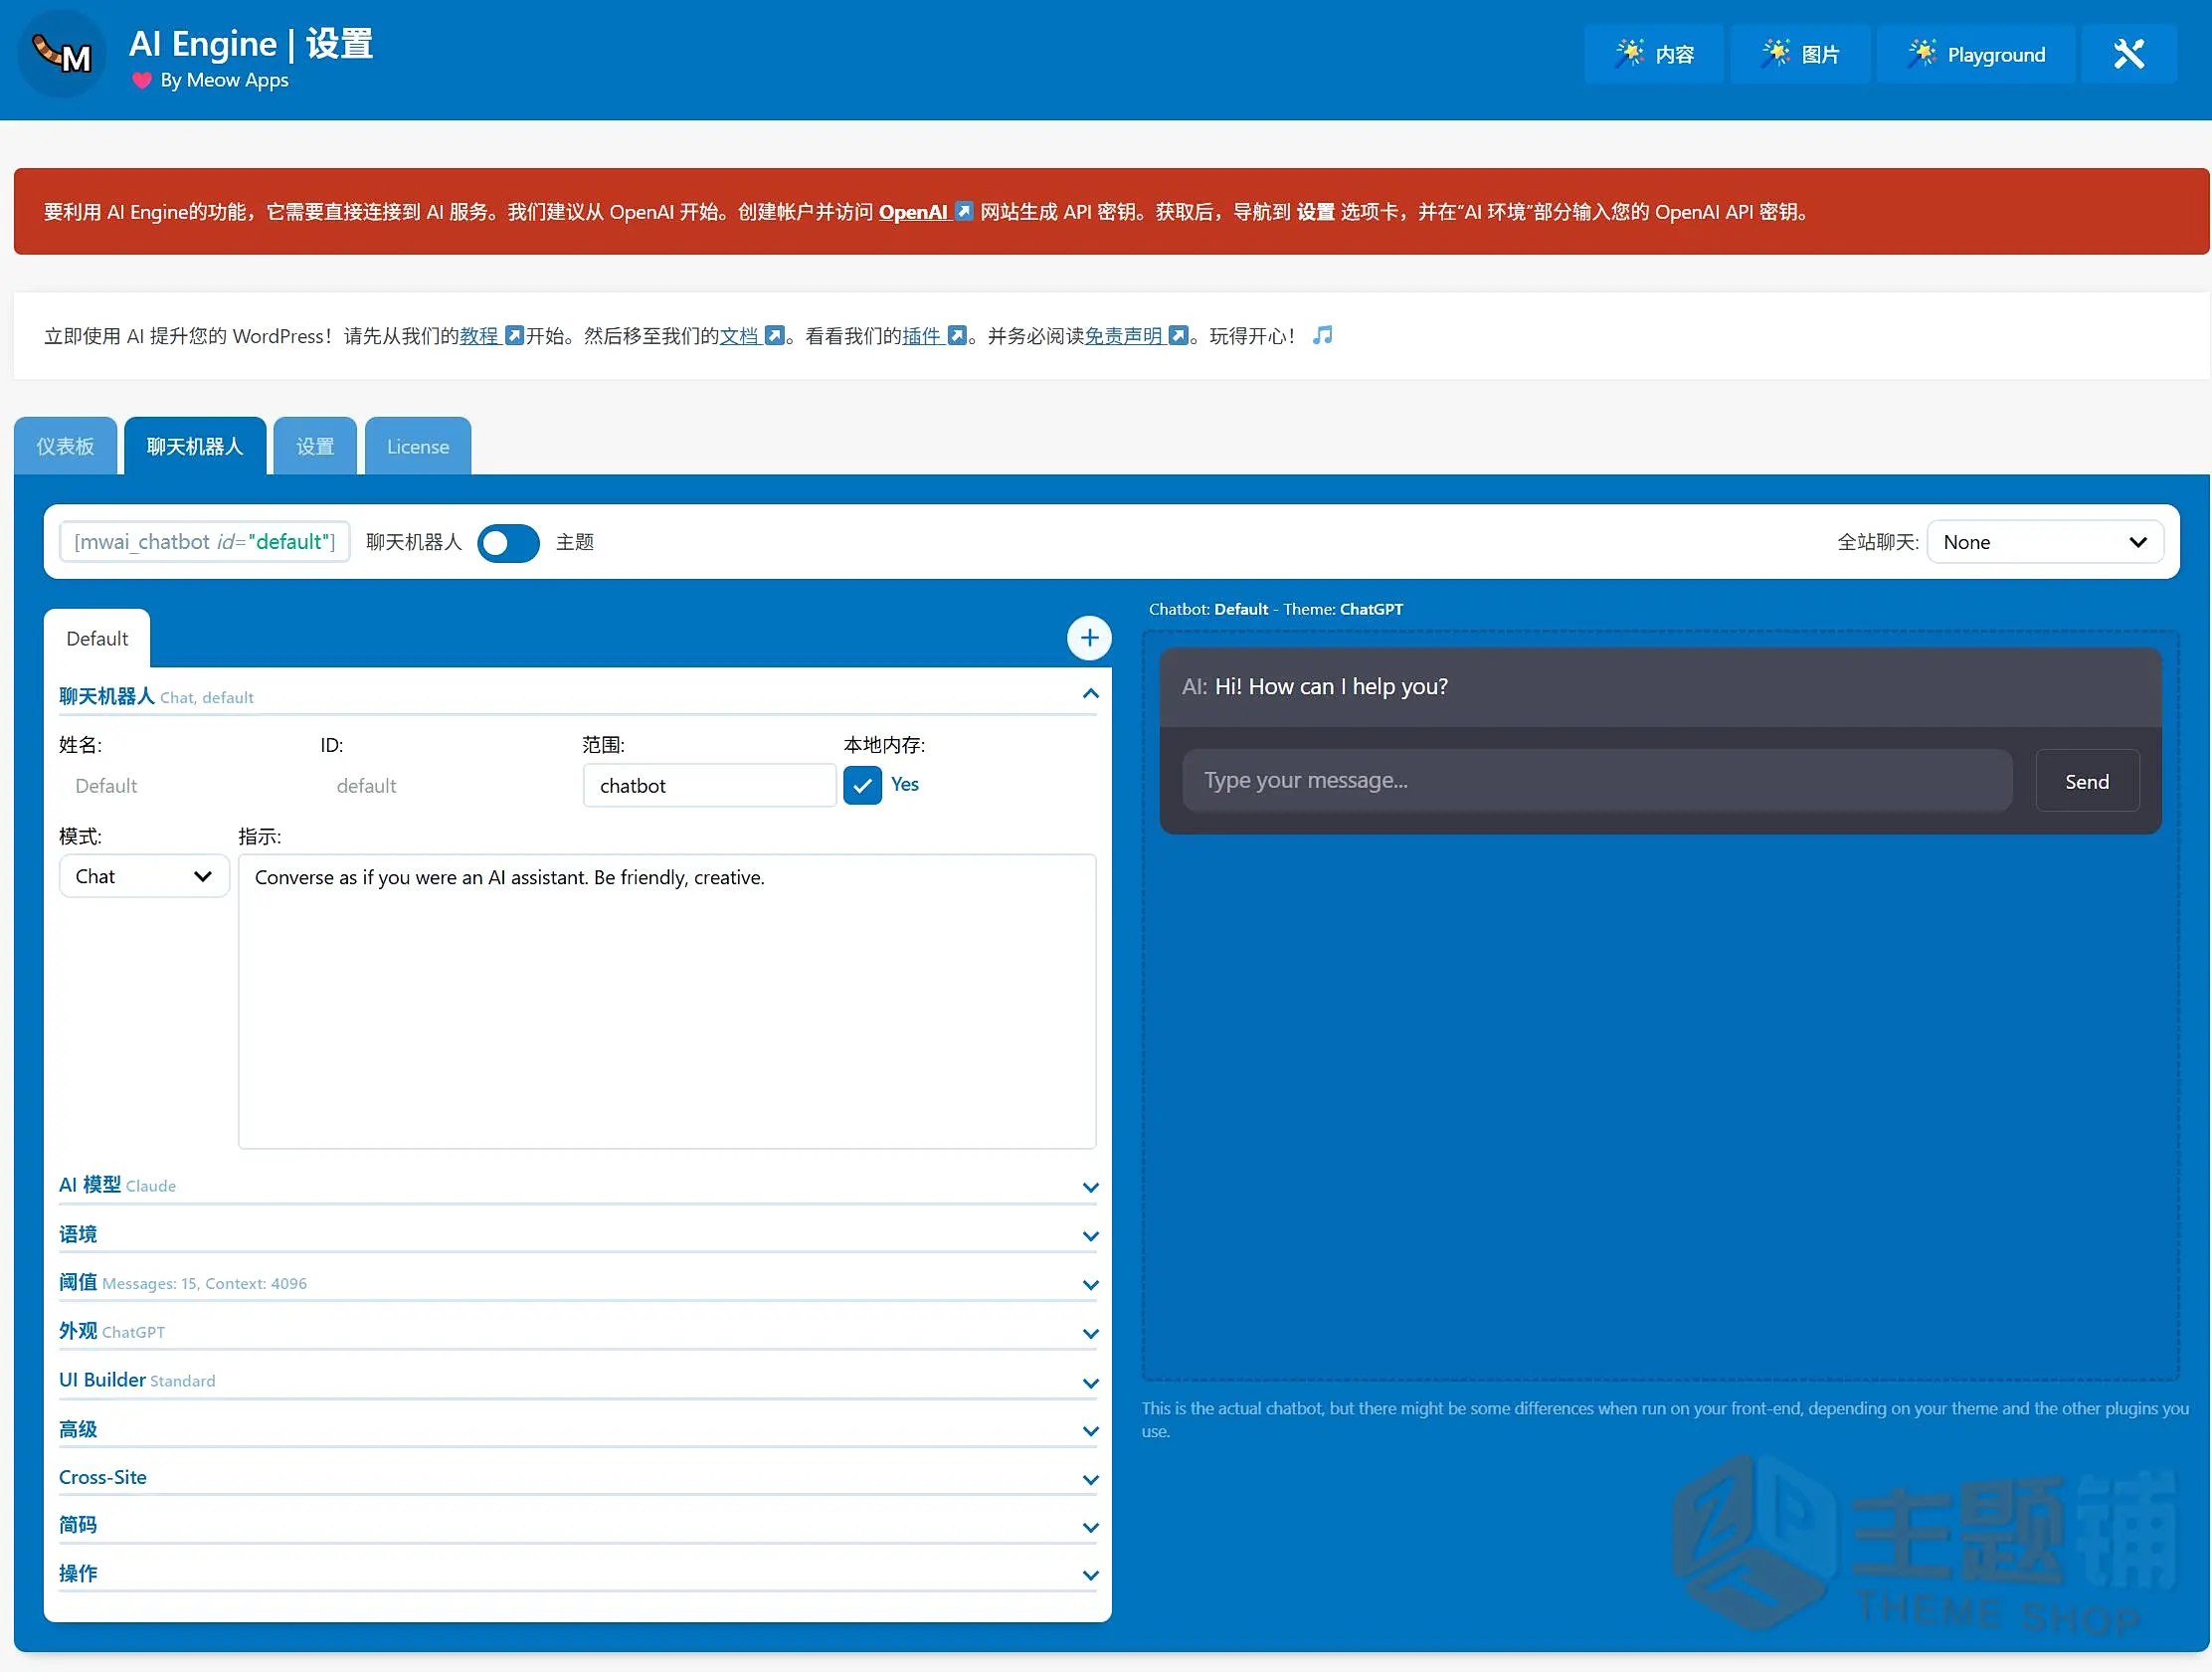Send the chatbot message

2087,781
